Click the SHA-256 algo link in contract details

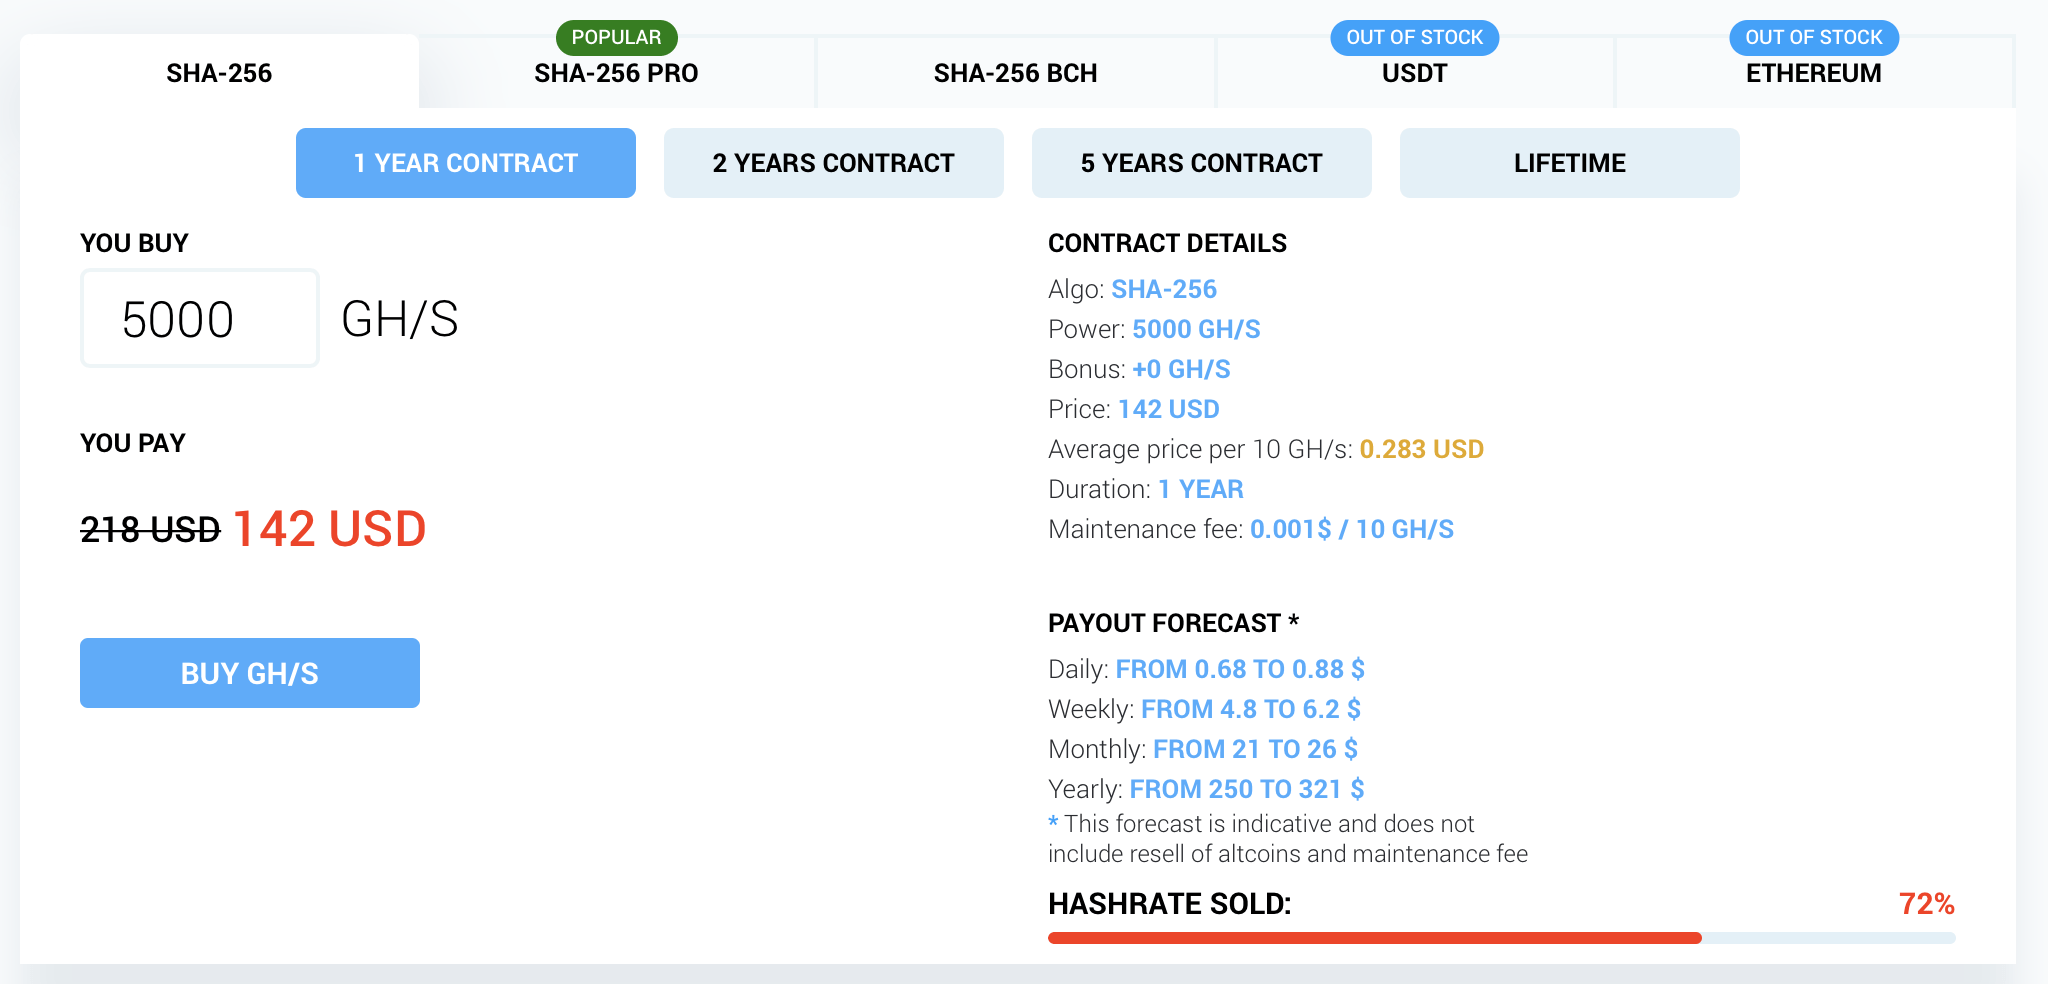tap(1164, 289)
